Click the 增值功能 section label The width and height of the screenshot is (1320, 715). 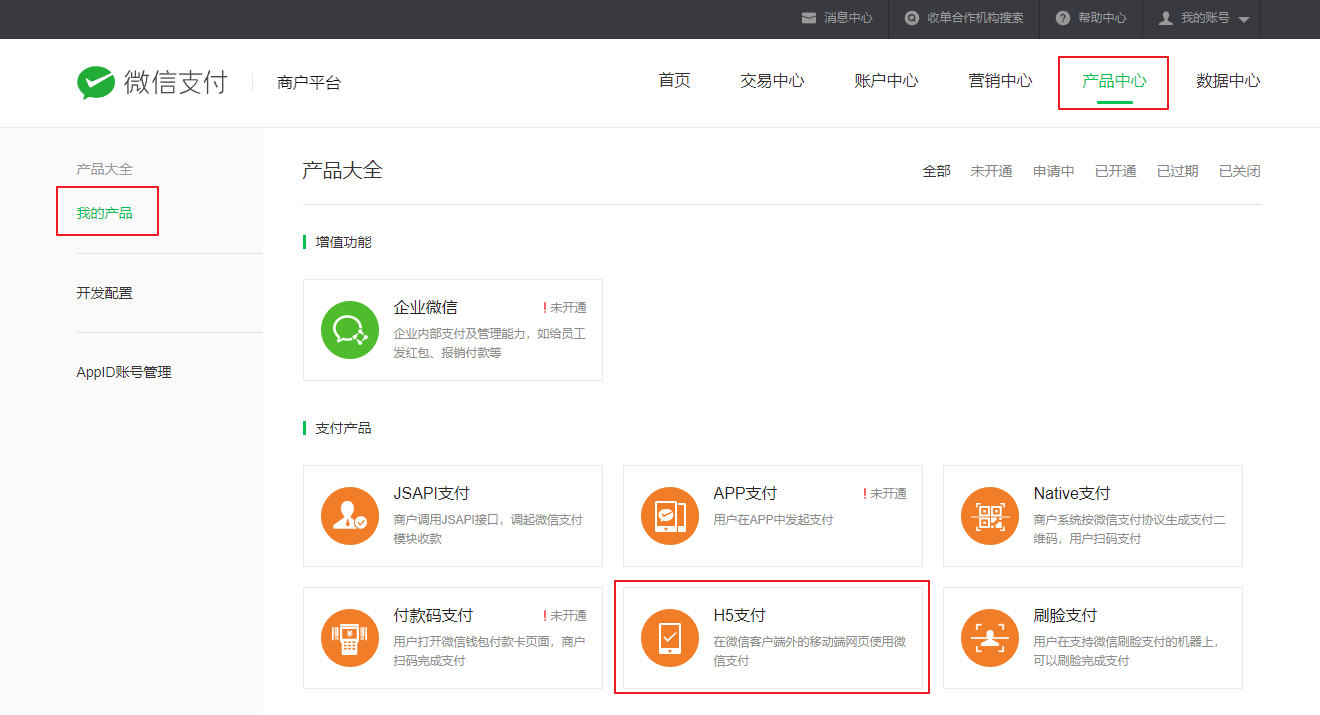pos(343,242)
